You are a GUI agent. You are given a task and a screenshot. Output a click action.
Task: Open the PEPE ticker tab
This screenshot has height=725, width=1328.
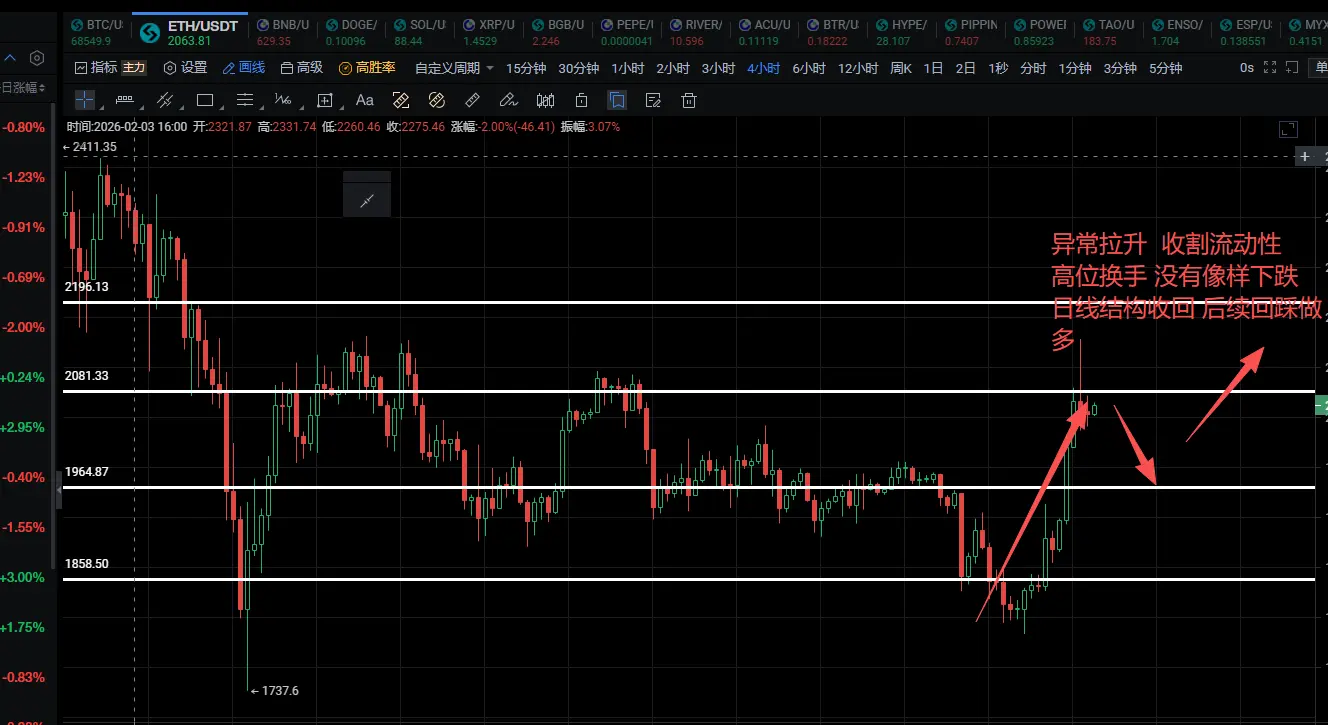click(x=625, y=32)
